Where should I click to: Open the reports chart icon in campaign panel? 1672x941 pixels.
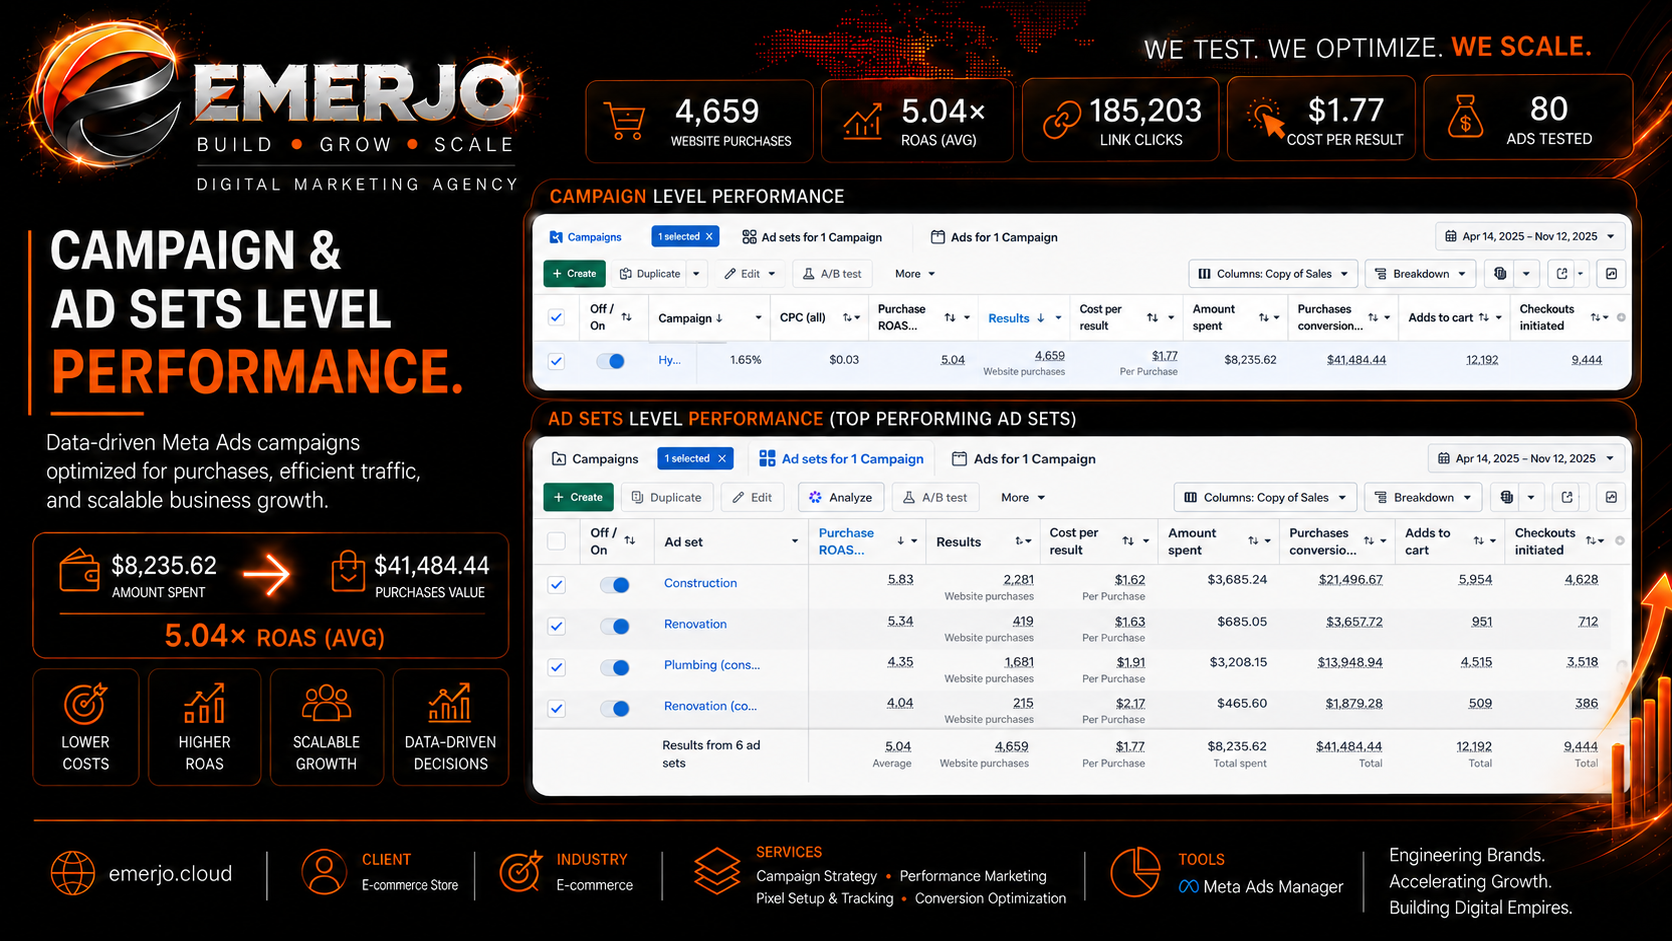[x=1611, y=274]
